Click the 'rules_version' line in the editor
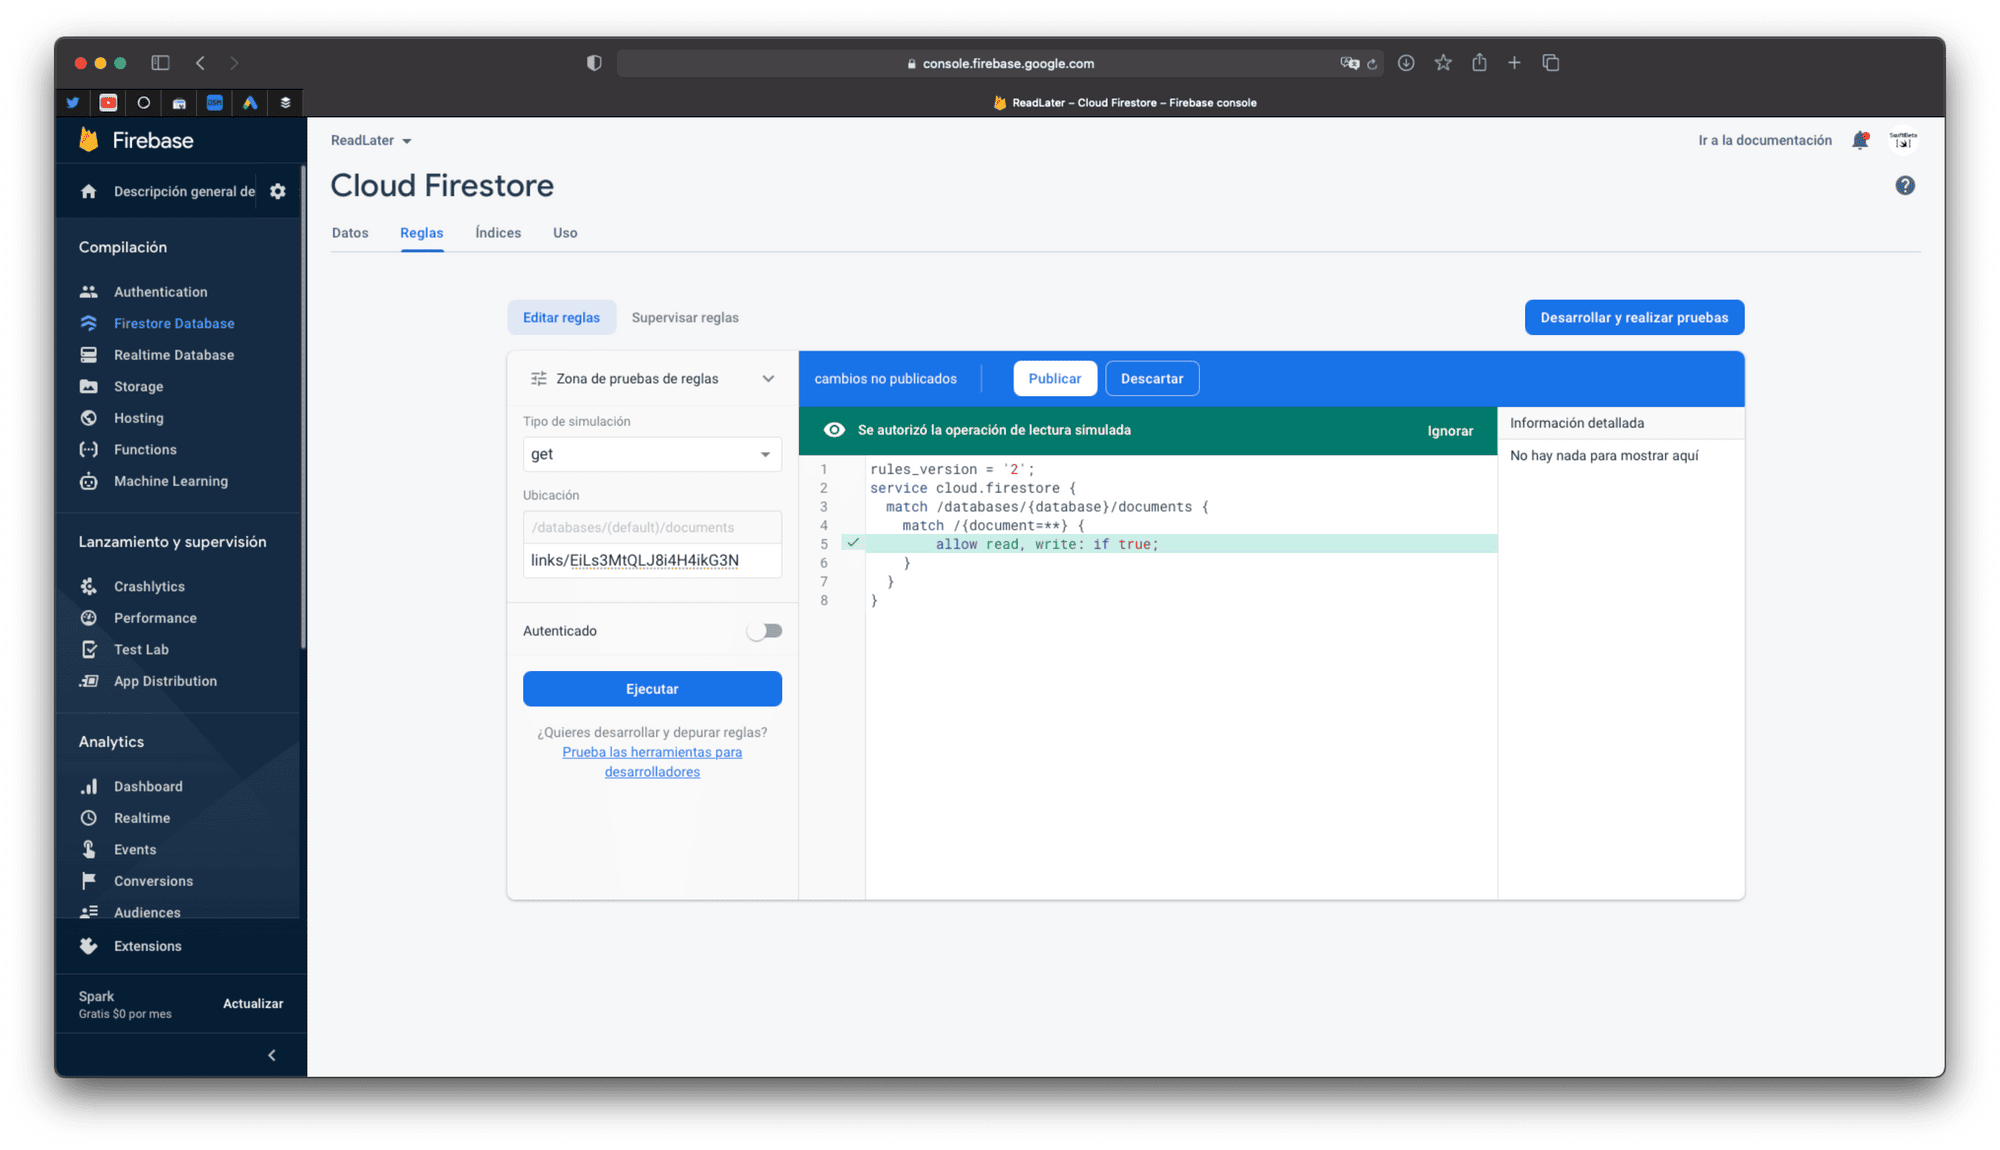Viewport: 2000px width, 1150px height. pyautogui.click(x=952, y=469)
